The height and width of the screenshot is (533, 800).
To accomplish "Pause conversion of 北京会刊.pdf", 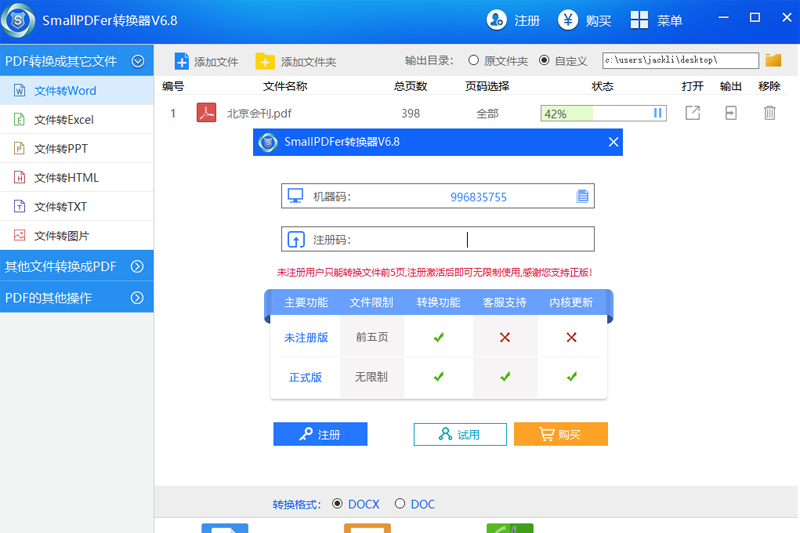I will [x=658, y=113].
